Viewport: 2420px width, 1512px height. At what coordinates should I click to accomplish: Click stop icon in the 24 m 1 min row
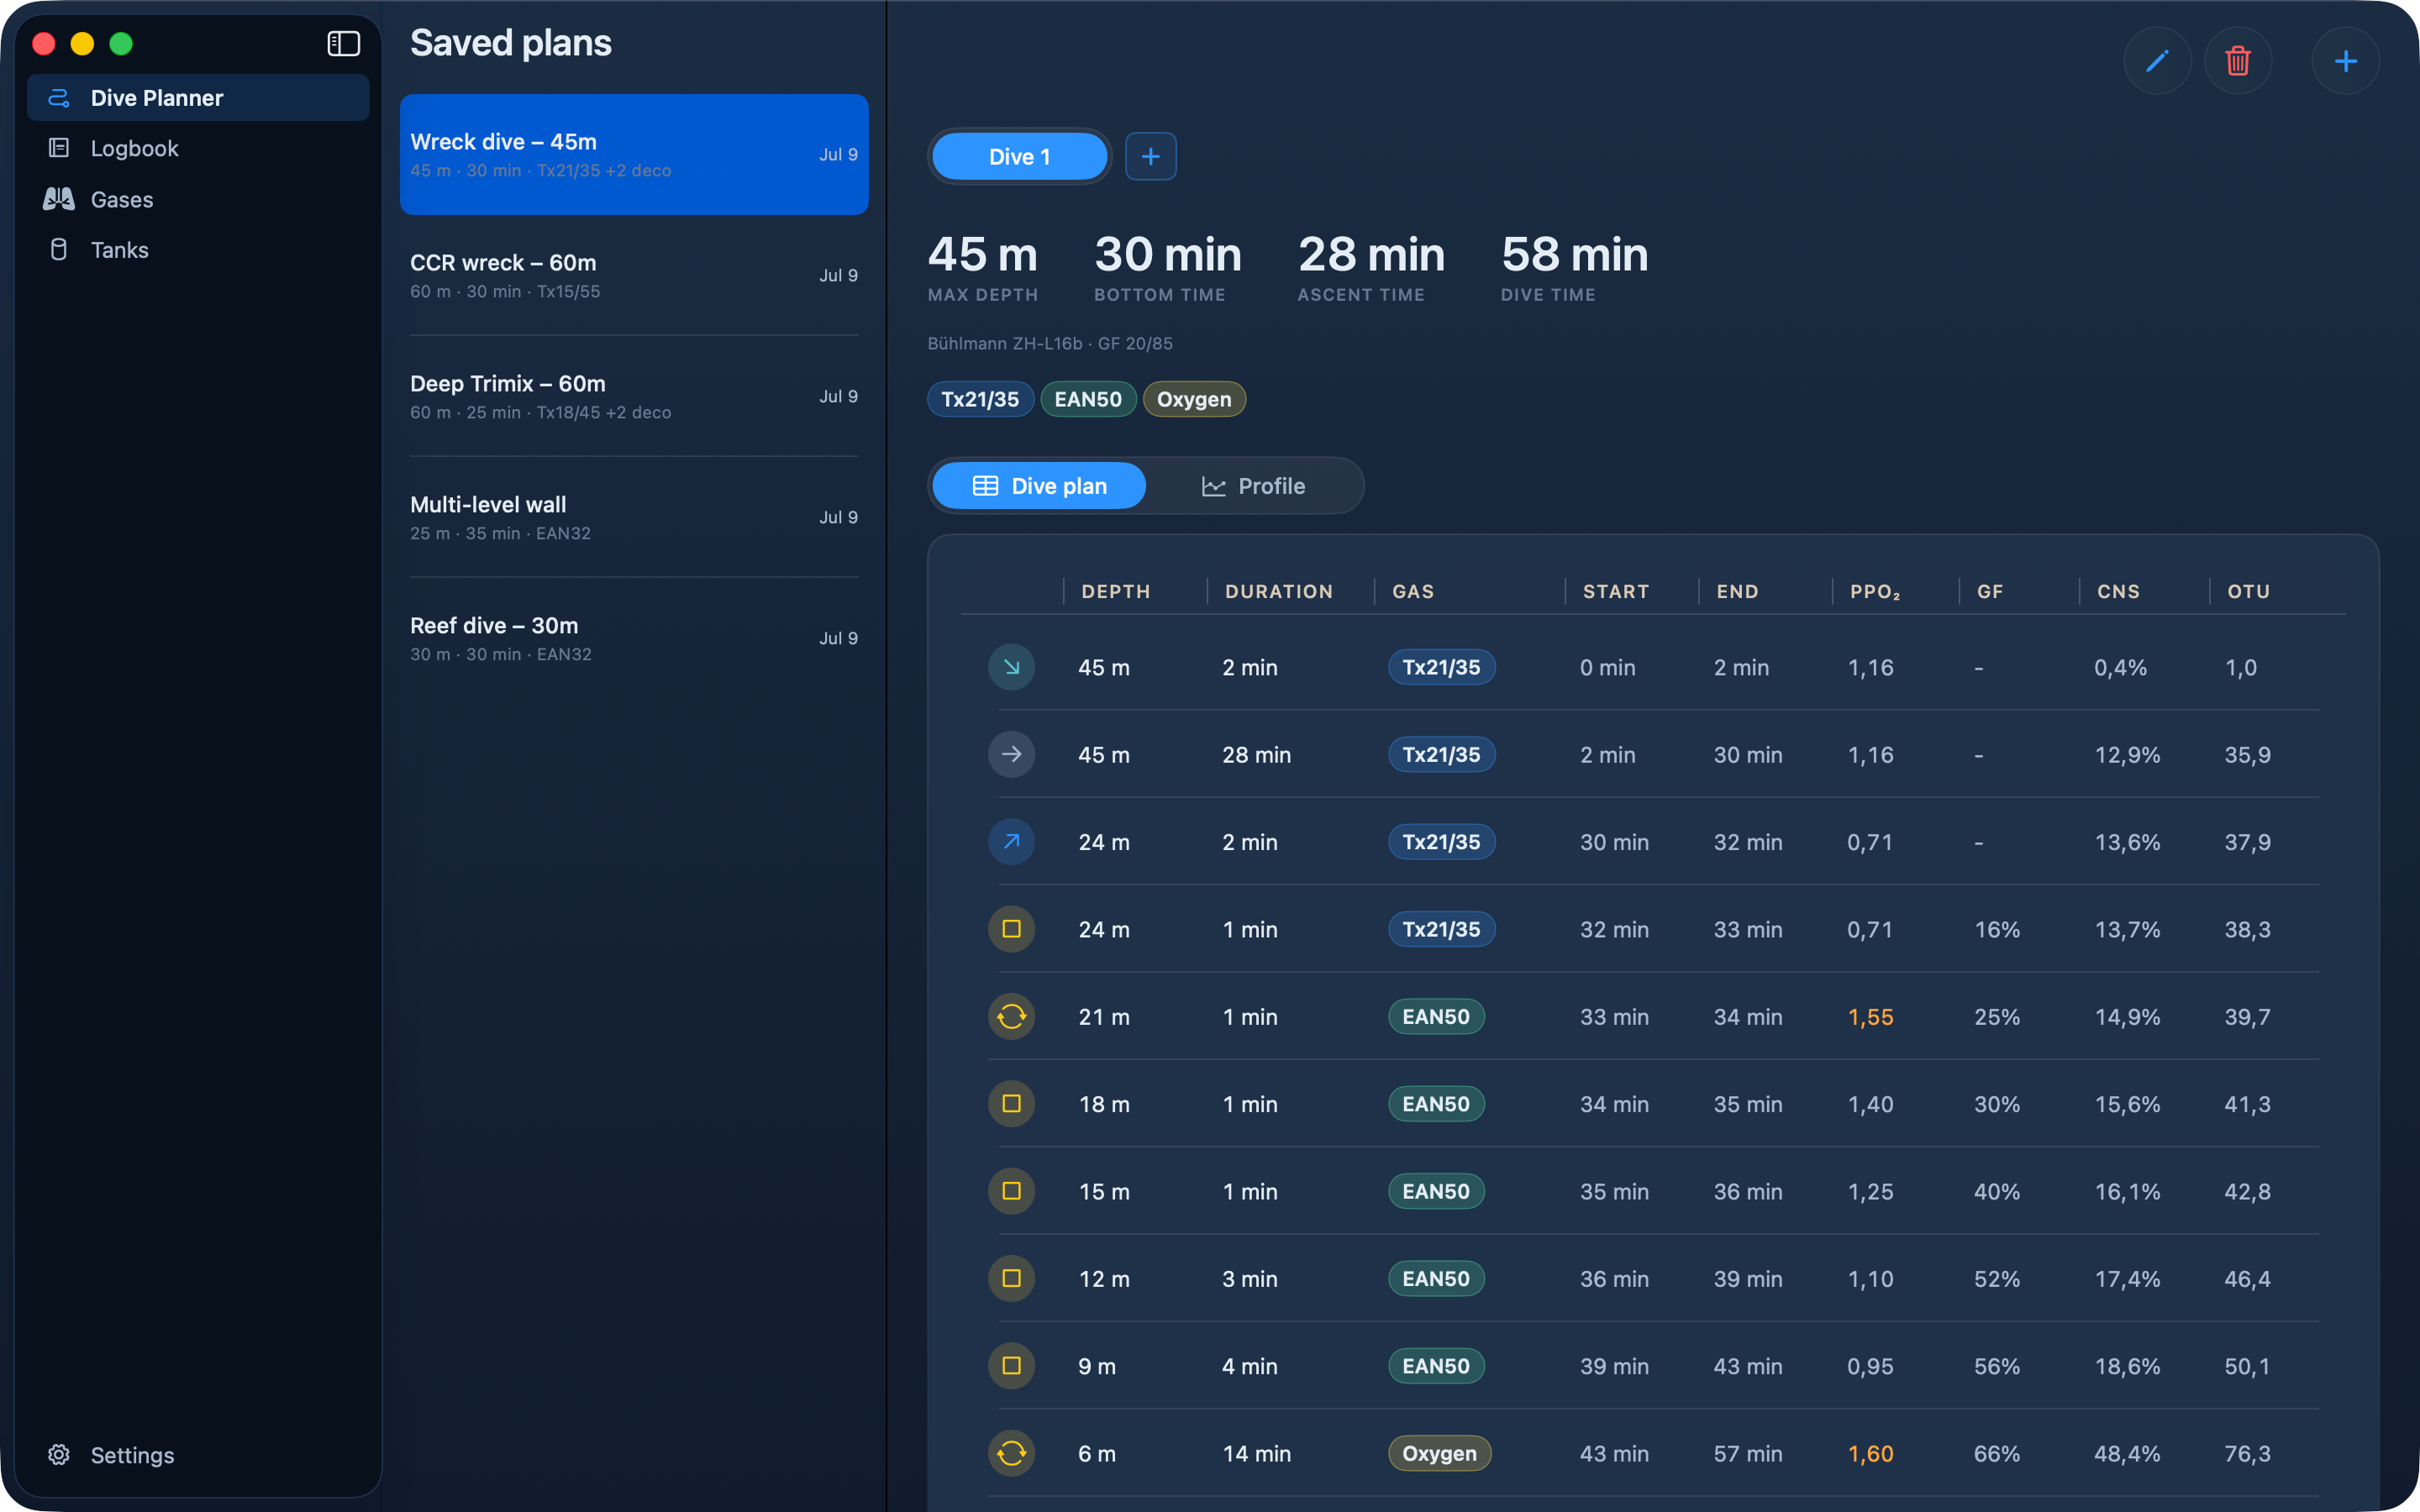(x=1011, y=929)
